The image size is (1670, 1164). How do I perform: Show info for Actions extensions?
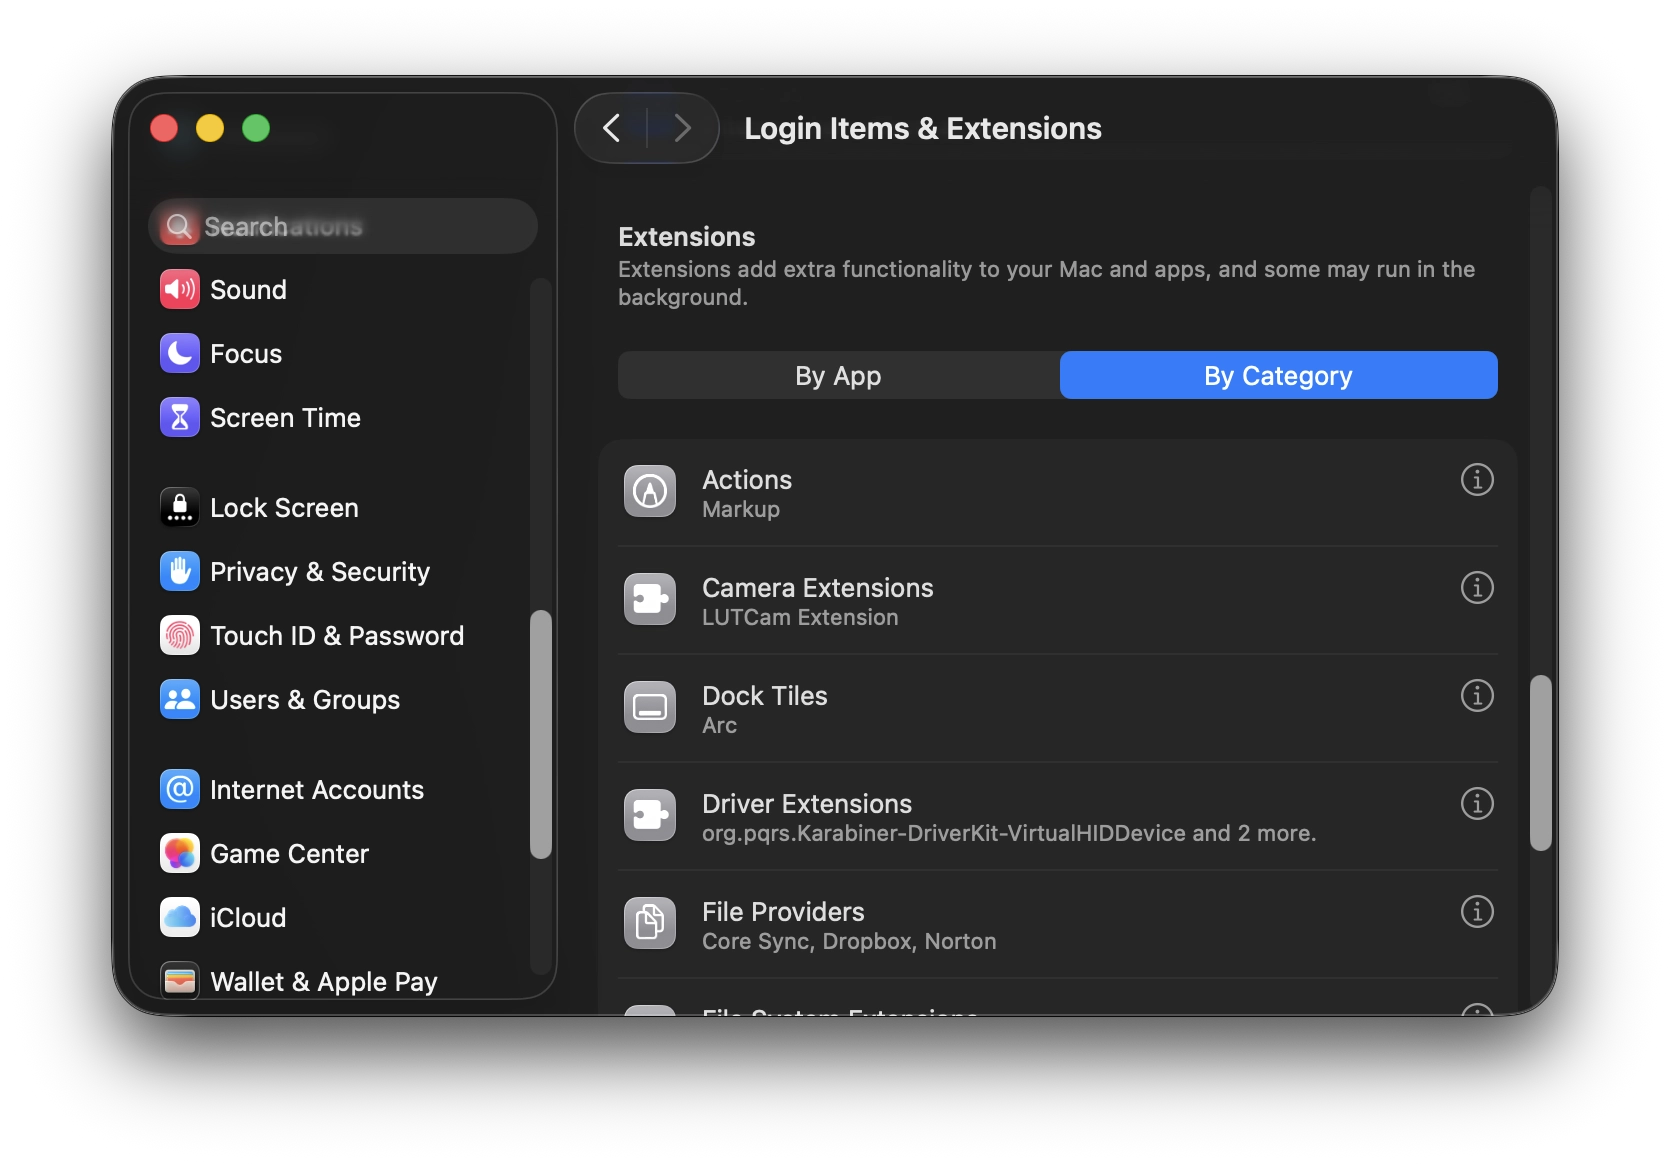coord(1477,480)
